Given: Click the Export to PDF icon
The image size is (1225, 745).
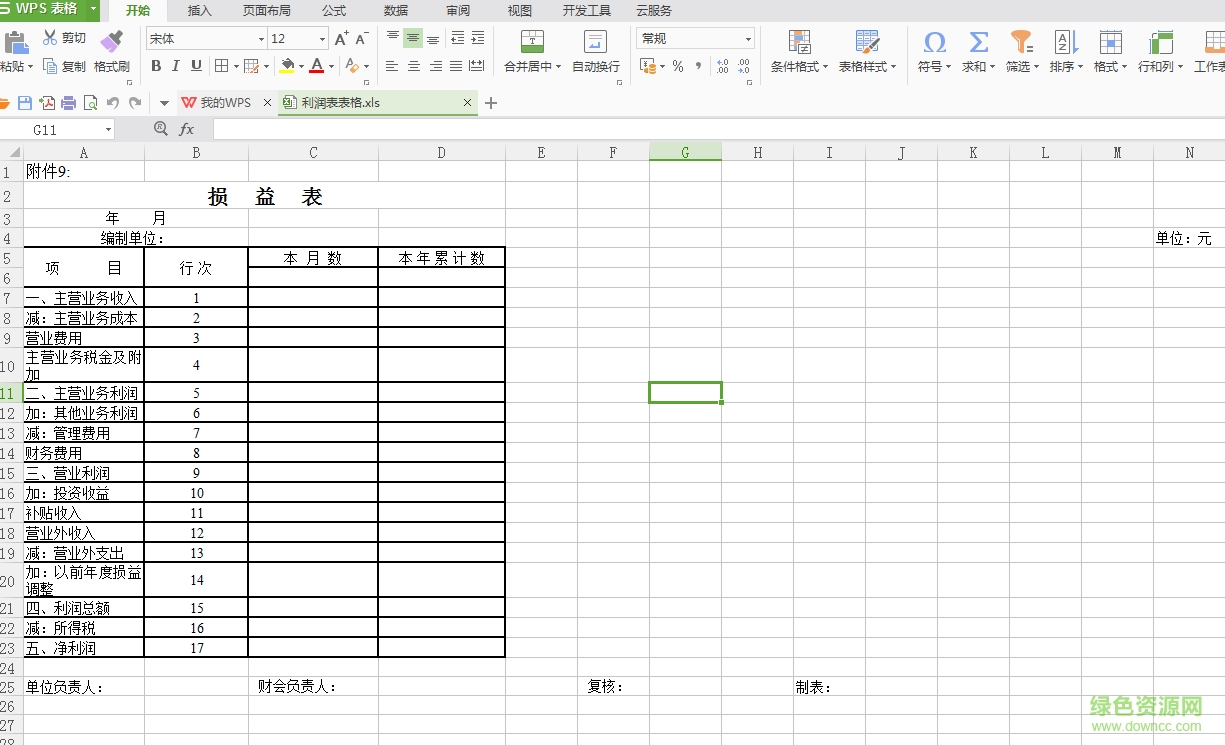Looking at the screenshot, I should point(46,102).
